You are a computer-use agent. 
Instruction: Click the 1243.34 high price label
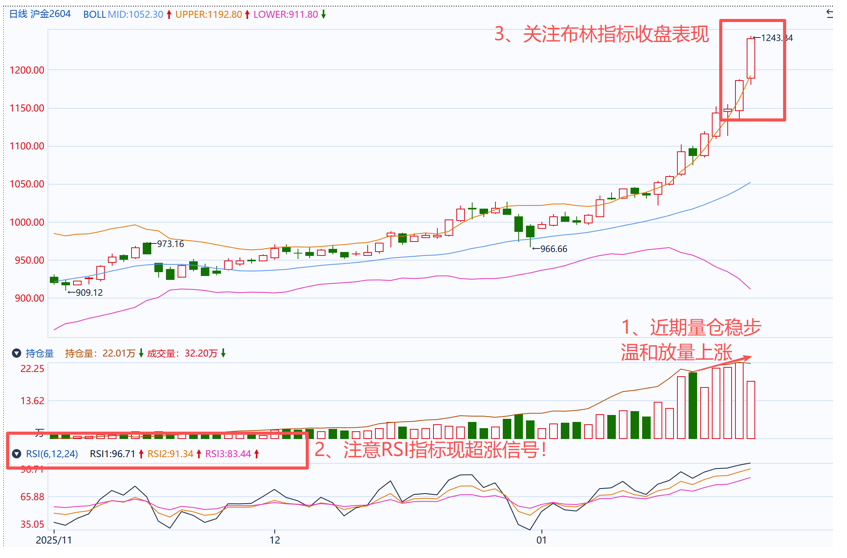coord(777,38)
